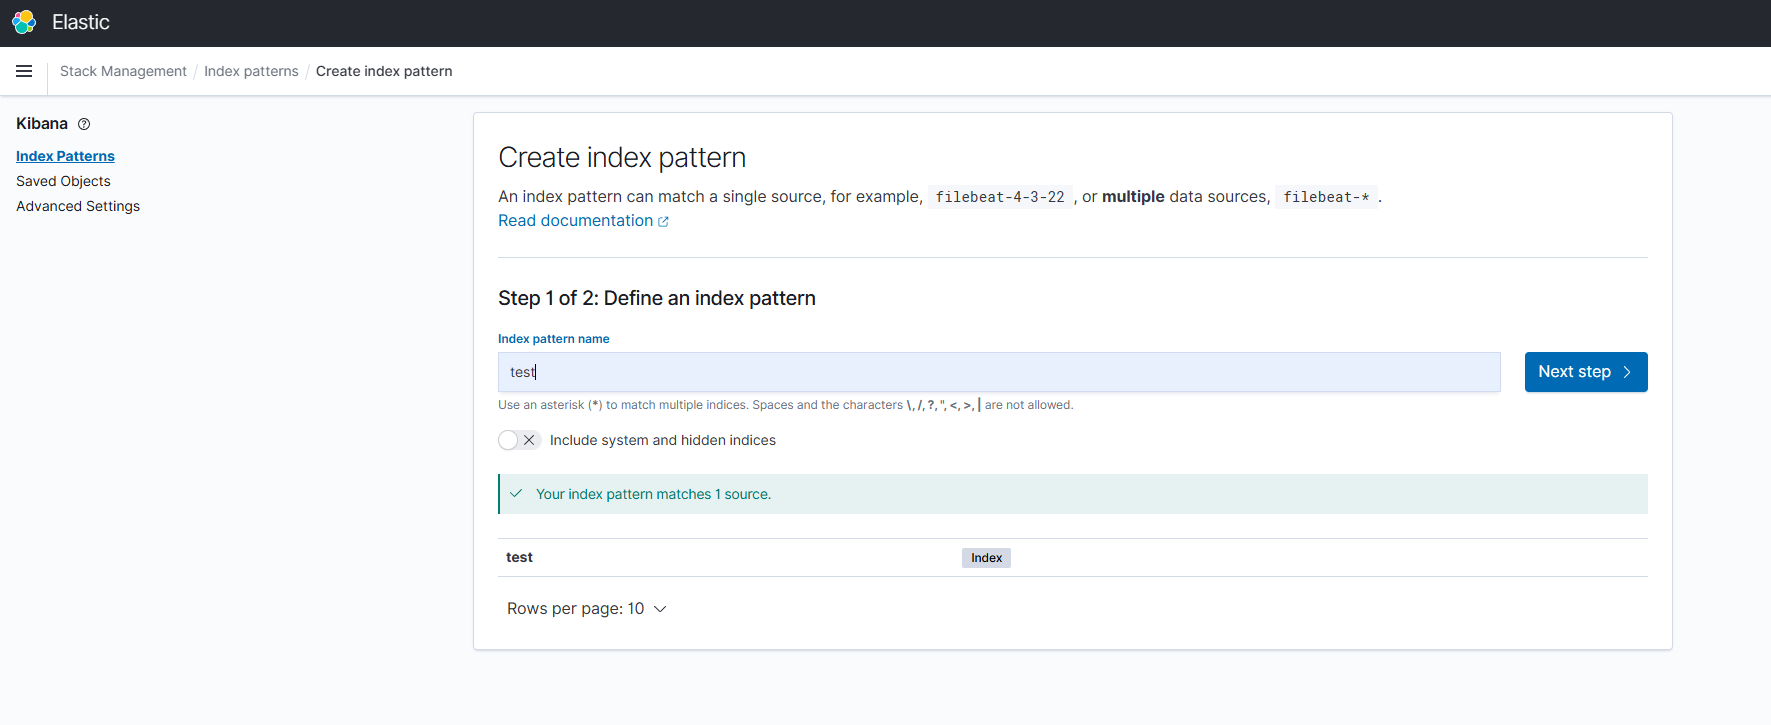Click 'Your index pattern matches 1 source' message

[x=653, y=494]
